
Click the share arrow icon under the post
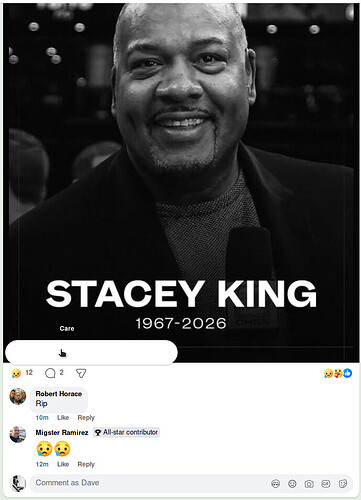click(x=81, y=373)
